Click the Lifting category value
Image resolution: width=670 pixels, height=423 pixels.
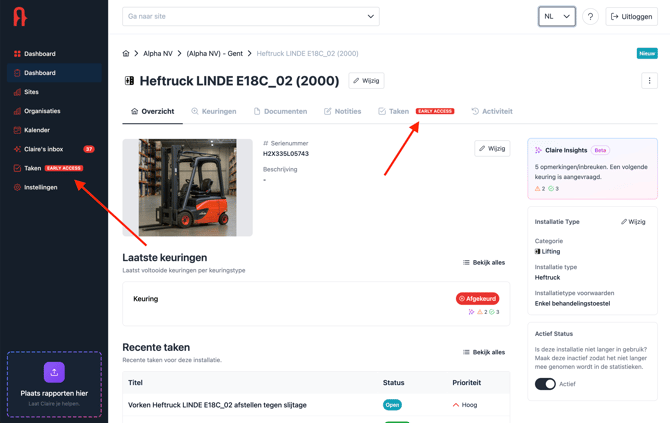[547, 252]
